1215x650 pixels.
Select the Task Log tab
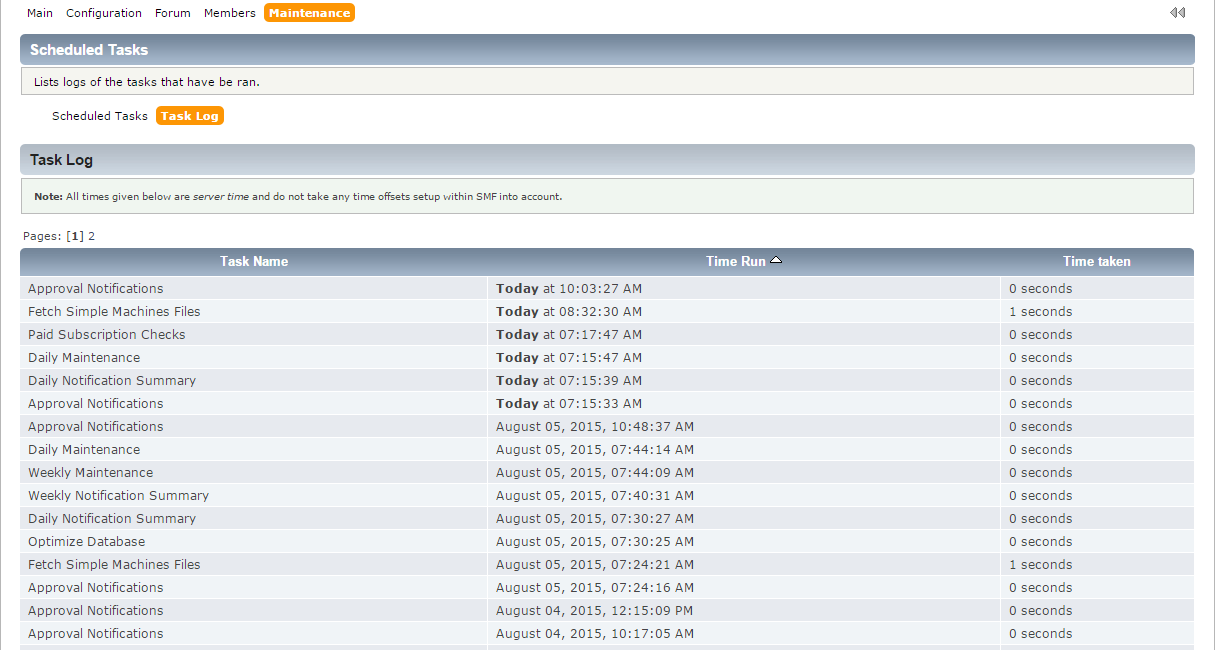tap(190, 116)
